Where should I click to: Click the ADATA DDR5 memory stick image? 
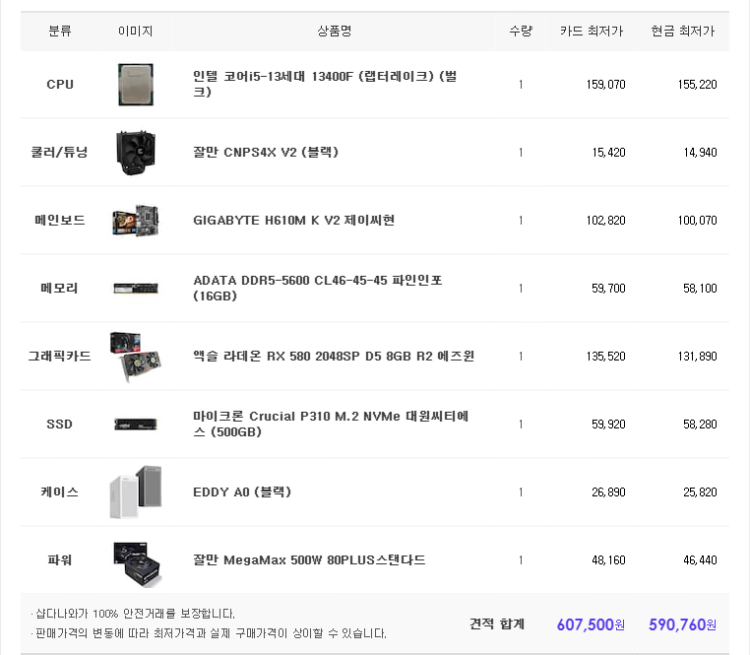tap(136, 288)
